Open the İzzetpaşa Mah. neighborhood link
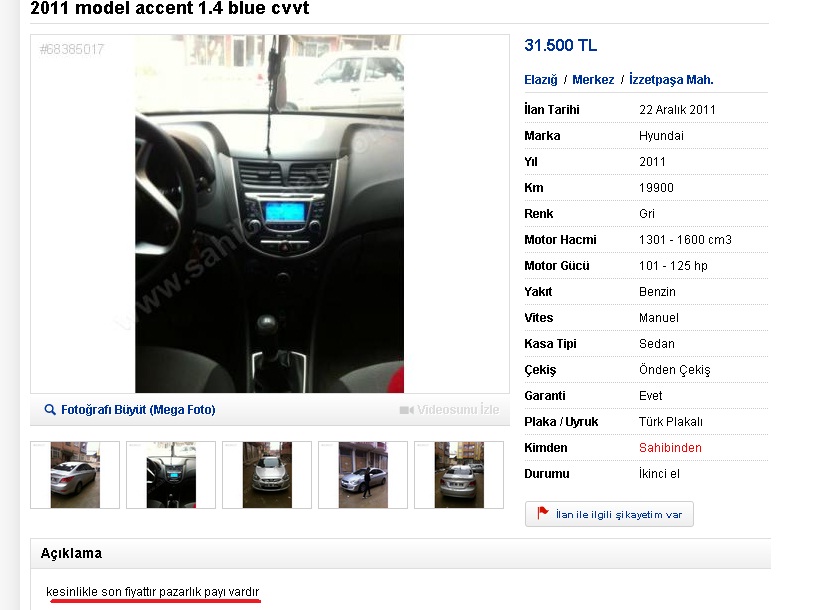Screen dimensions: 820x610 pyautogui.click(x=671, y=80)
